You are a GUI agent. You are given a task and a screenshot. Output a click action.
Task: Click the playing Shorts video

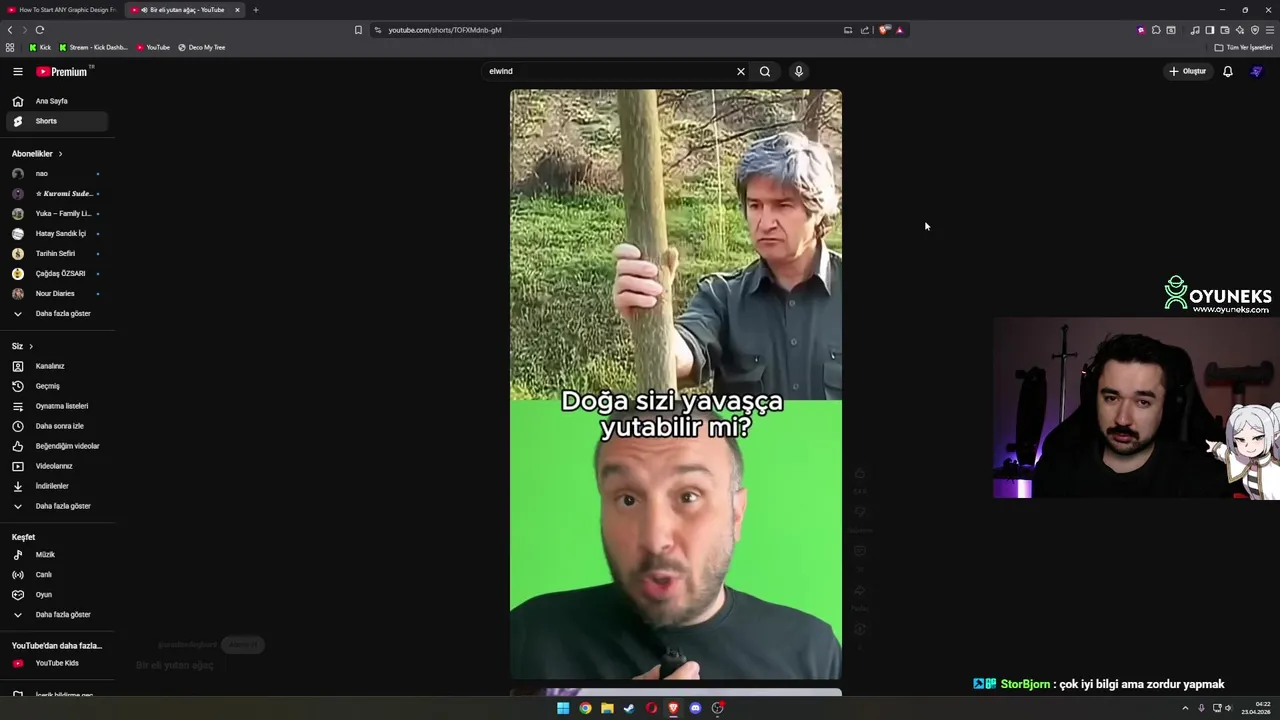pyautogui.click(x=676, y=384)
